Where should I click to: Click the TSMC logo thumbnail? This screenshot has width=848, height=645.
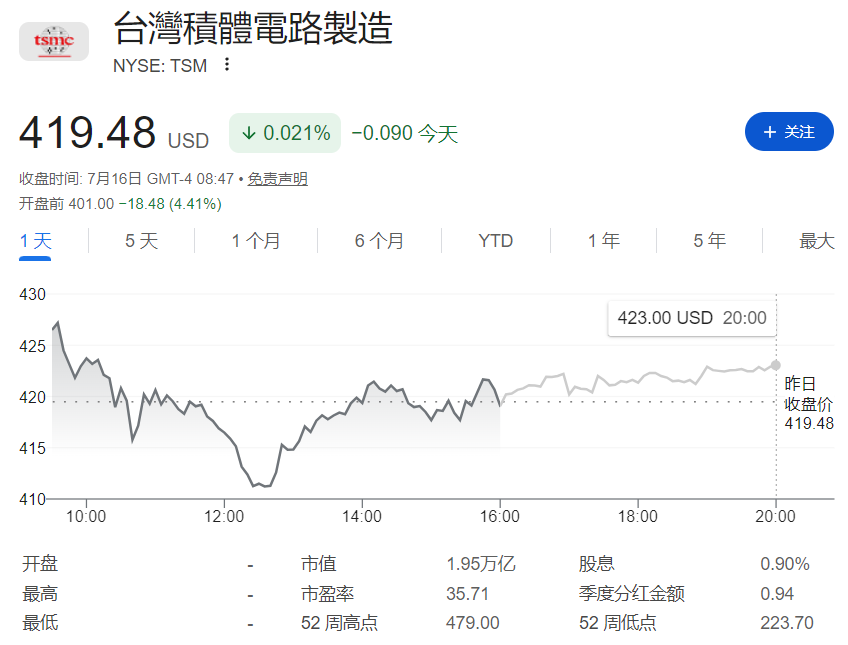[54, 42]
